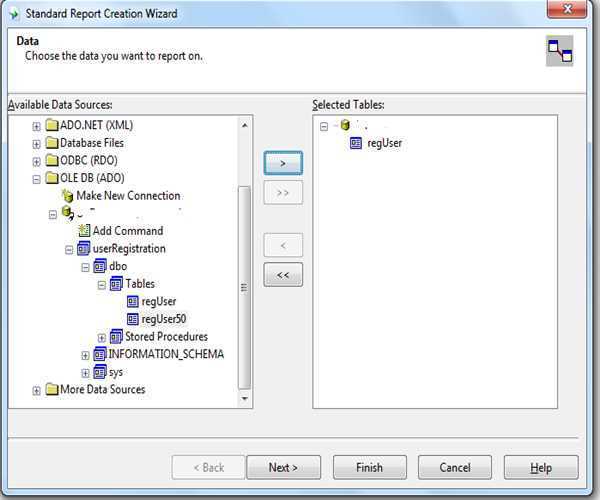The height and width of the screenshot is (500, 600).
Task: Click the data wizard icon at top right
Action: [x=559, y=52]
